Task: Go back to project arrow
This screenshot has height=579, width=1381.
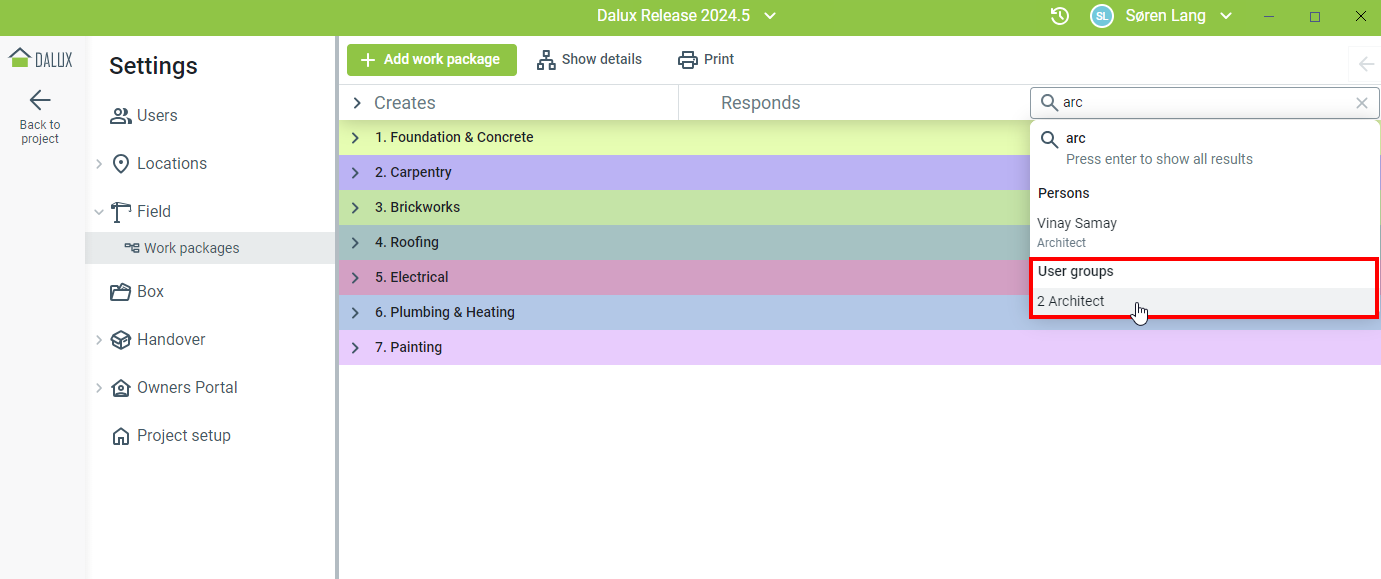Action: [x=40, y=100]
